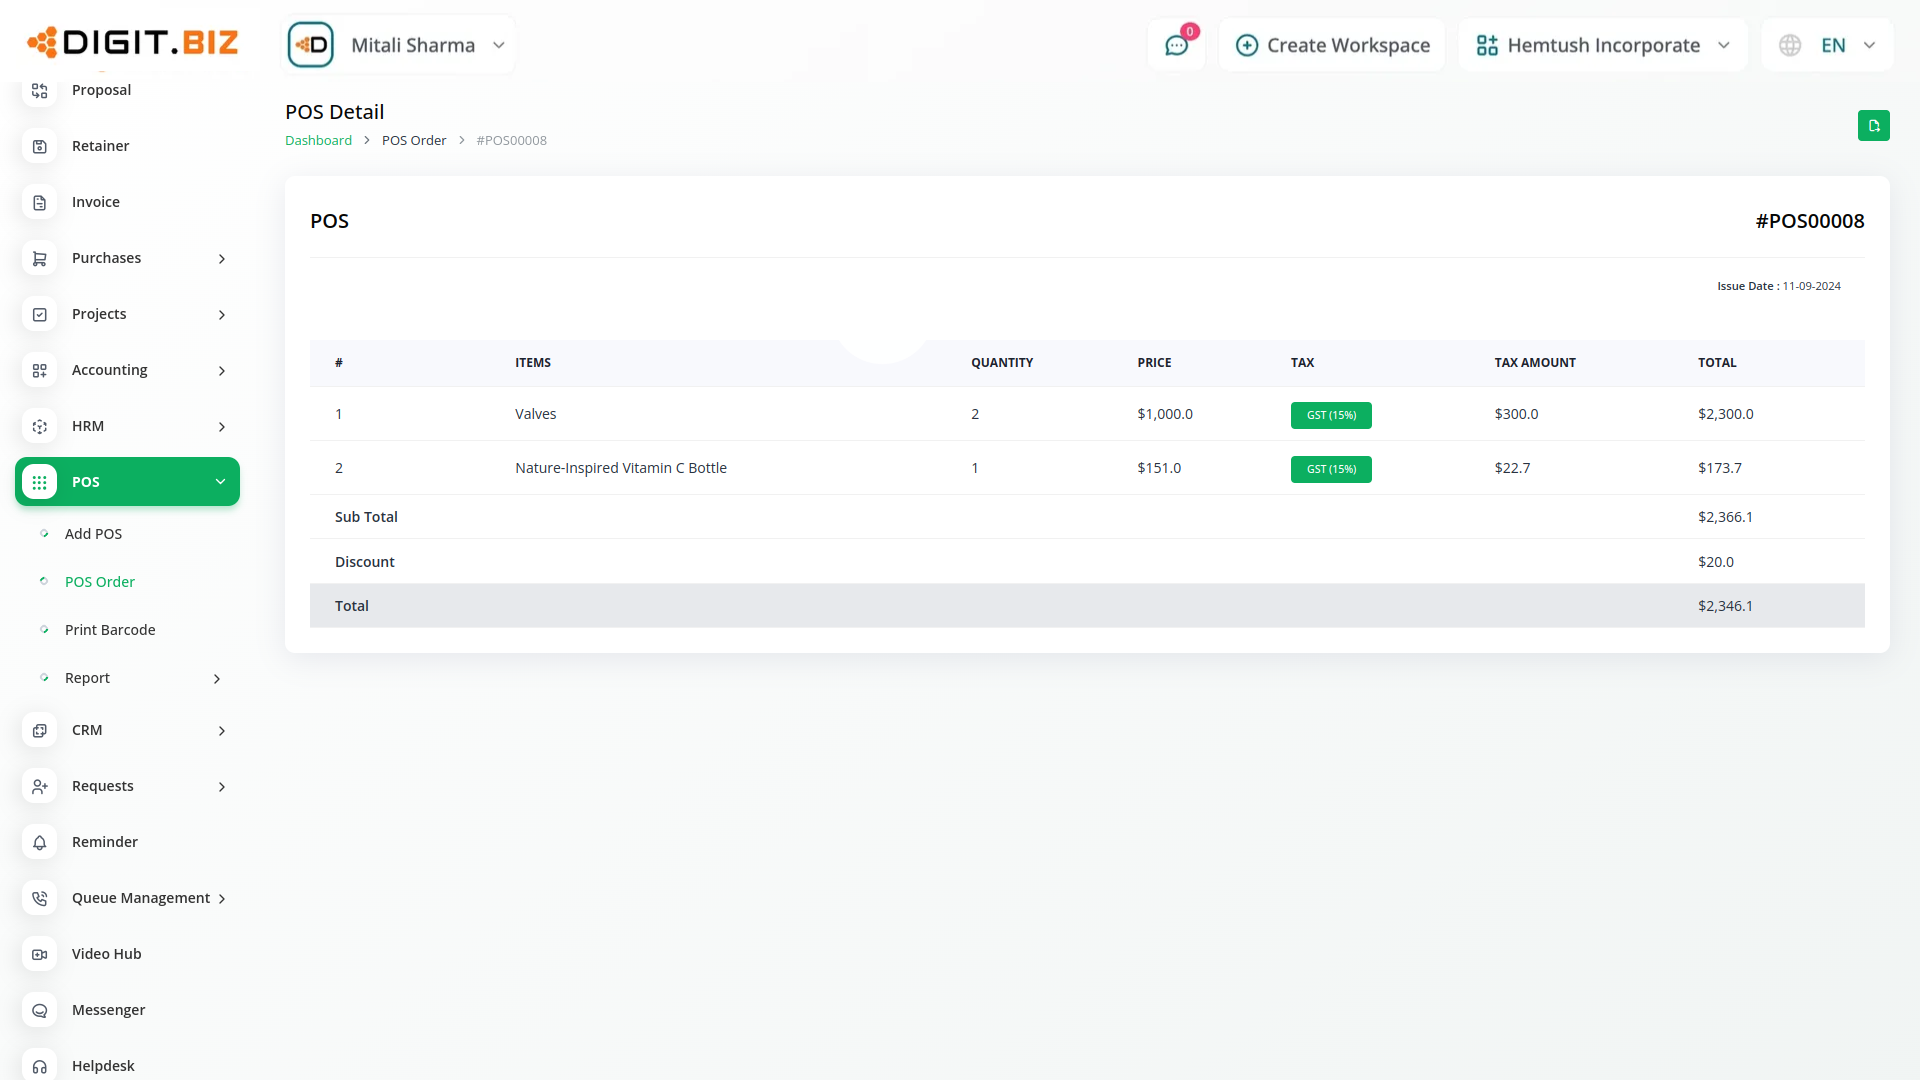Click the Create Workspace button
Viewport: 1920px width, 1080px height.
click(1332, 45)
